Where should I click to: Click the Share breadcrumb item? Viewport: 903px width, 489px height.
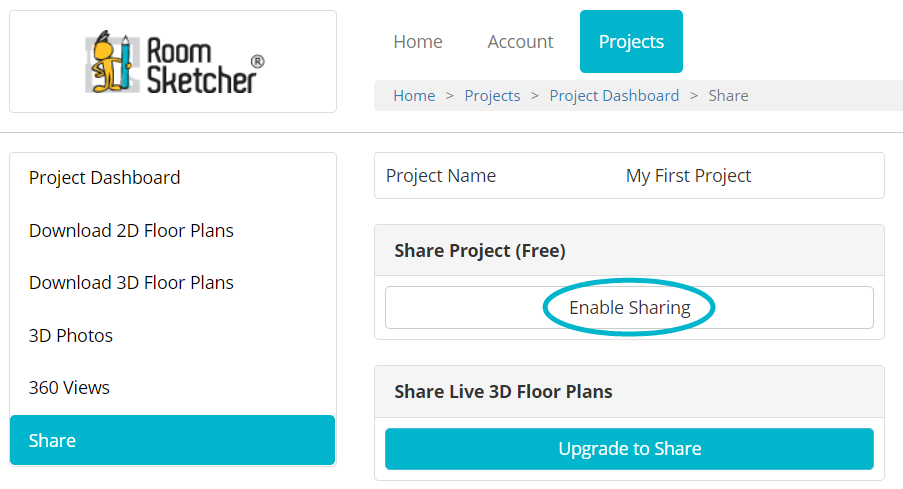click(x=728, y=96)
